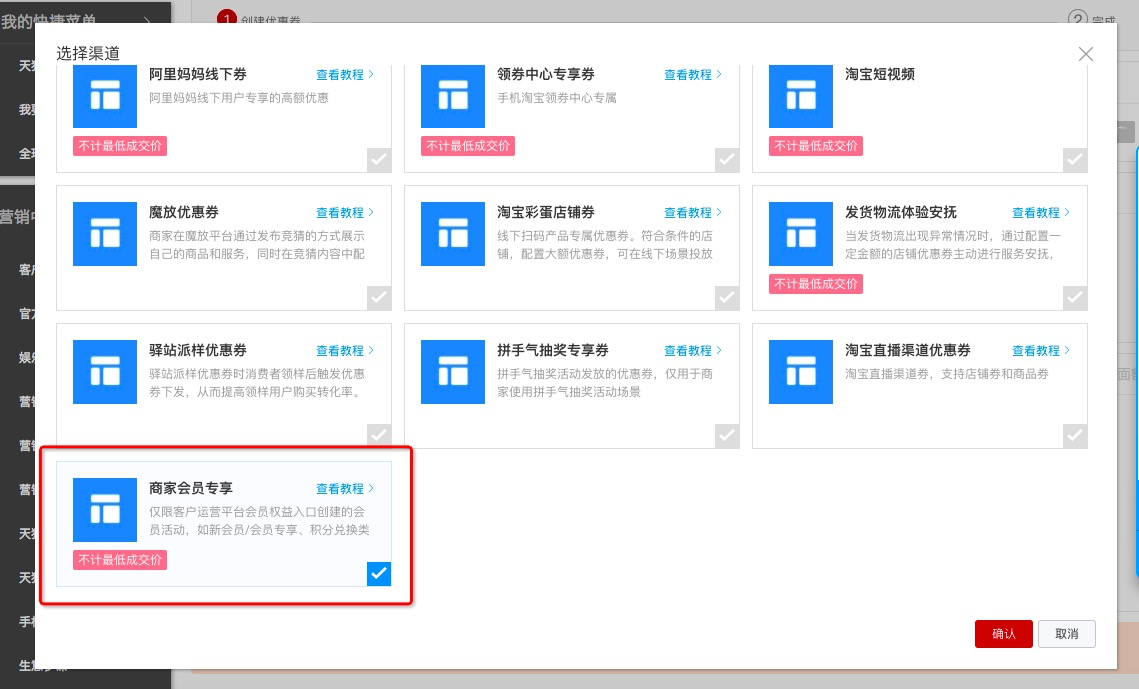Viewport: 1139px width, 689px height.
Task: Cancel the dialog with 取消 button
Action: pos(1066,634)
